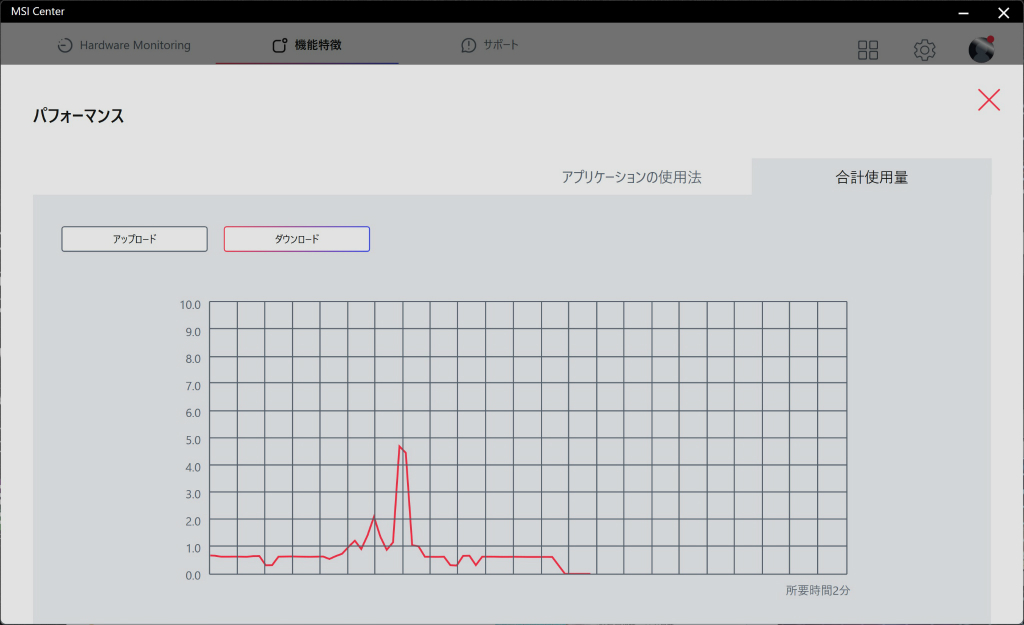Screen dimensions: 1024x625
Task: Click the パフォーマンス heading
Action: coord(78,116)
